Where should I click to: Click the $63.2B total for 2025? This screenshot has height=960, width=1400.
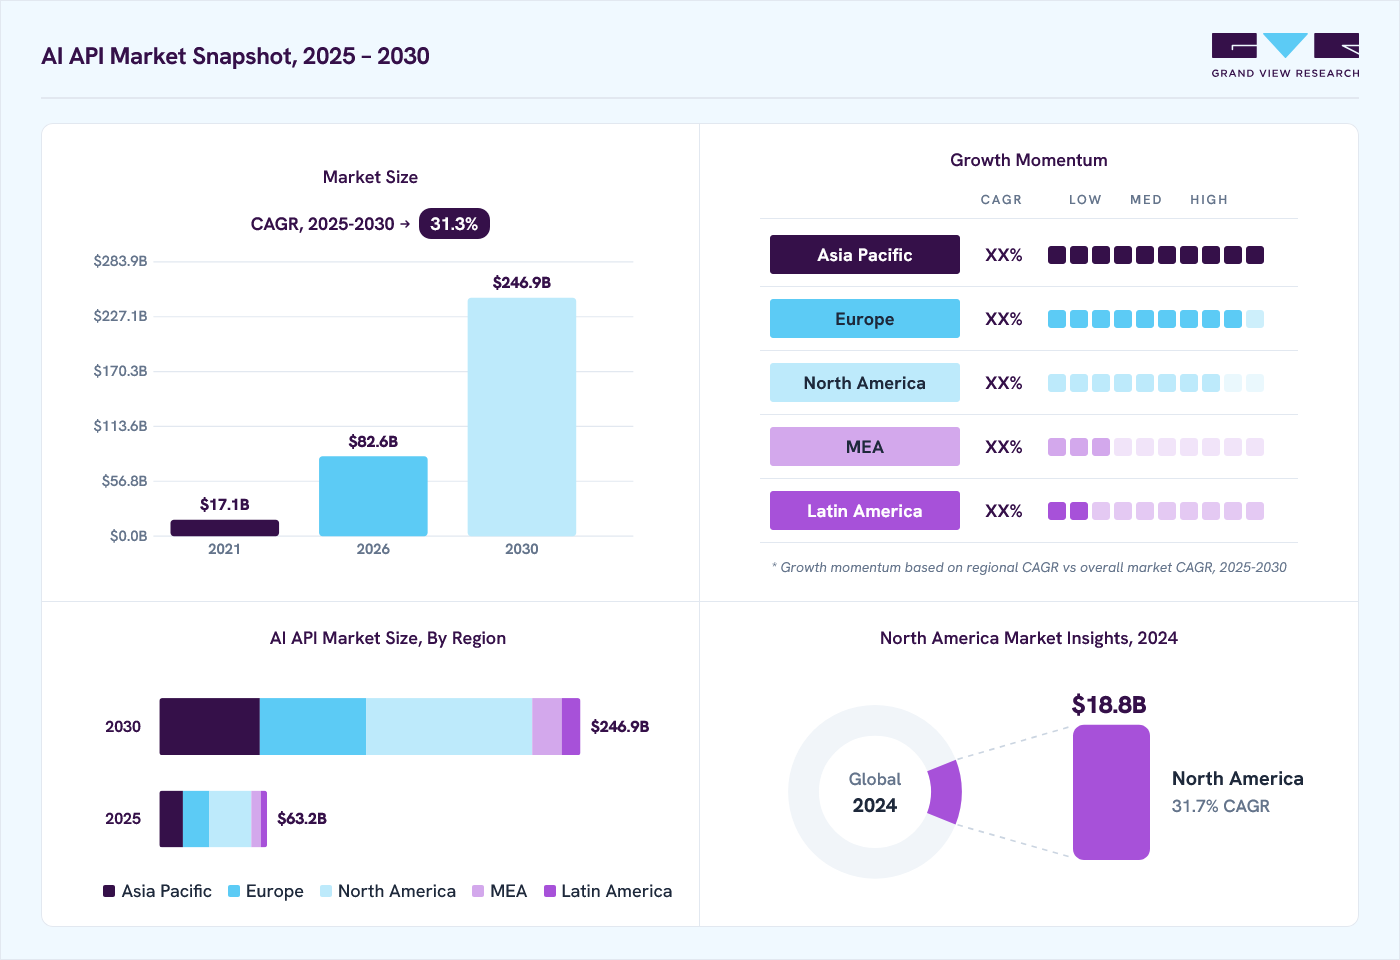click(302, 819)
